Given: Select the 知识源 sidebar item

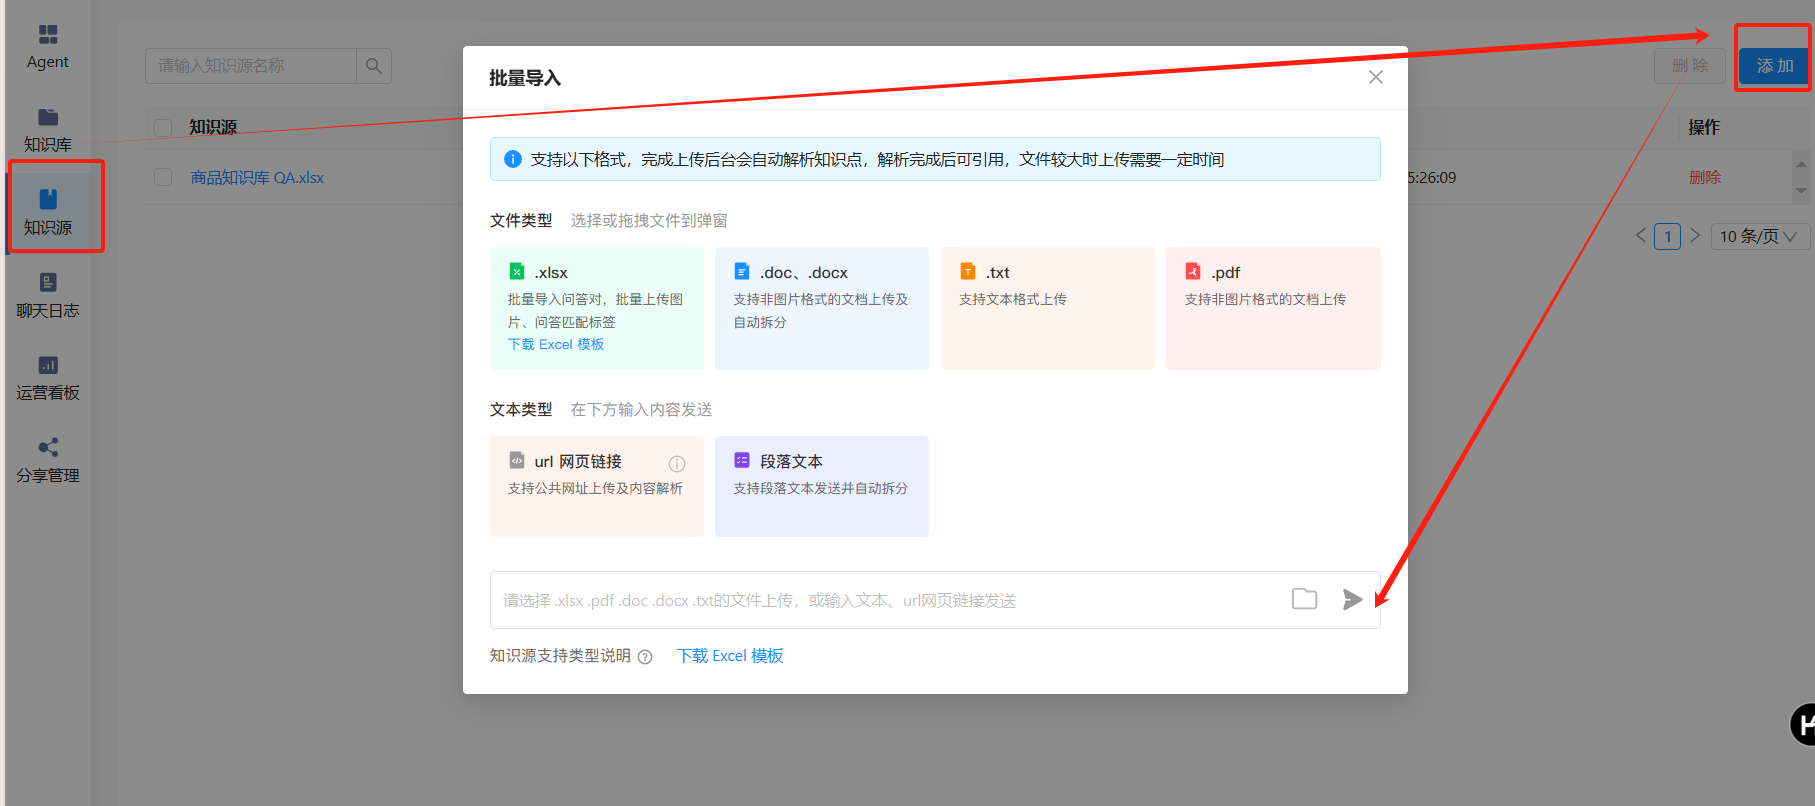Looking at the screenshot, I should tap(48, 212).
